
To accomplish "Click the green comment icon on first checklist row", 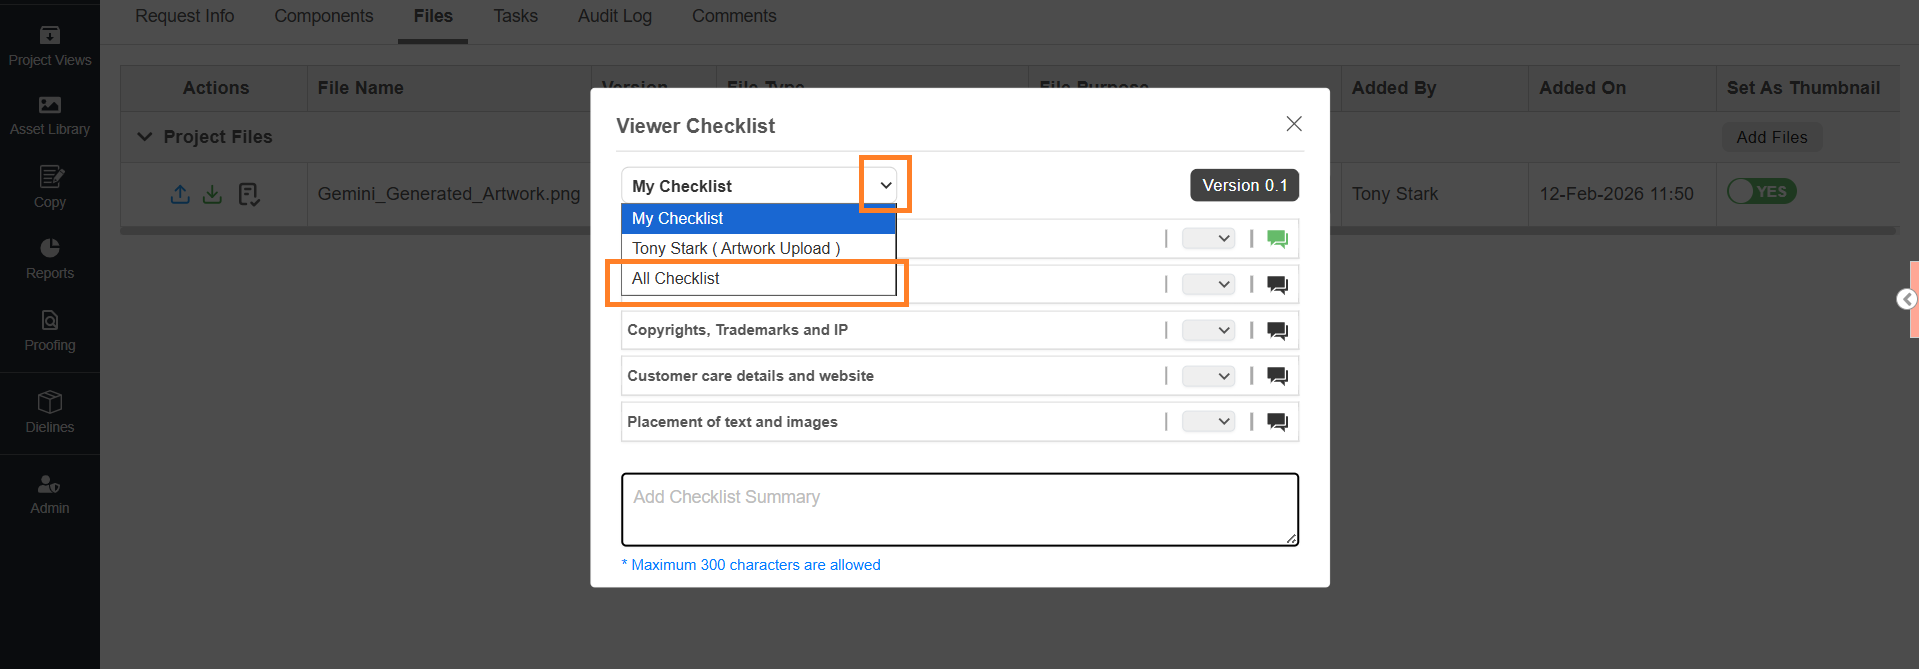I will pyautogui.click(x=1277, y=239).
